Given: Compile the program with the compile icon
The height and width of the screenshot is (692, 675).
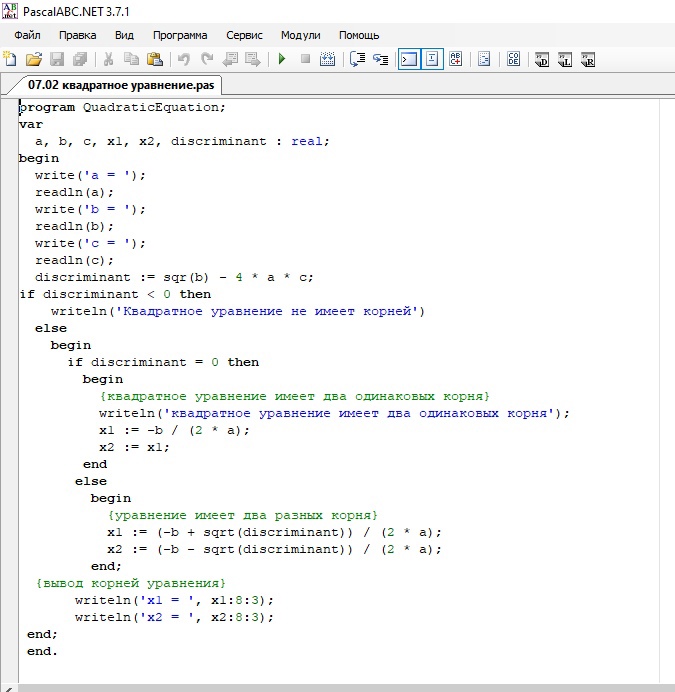Looking at the screenshot, I should [x=327, y=59].
